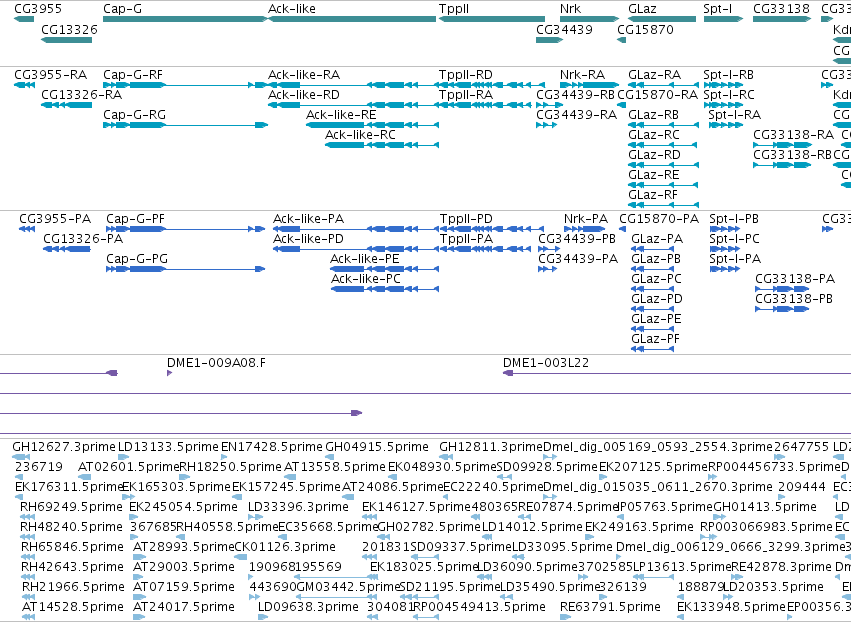Image resolution: width=851 pixels, height=622 pixels.
Task: Open protein 'Spt-I-PC'
Action: click(x=734, y=239)
